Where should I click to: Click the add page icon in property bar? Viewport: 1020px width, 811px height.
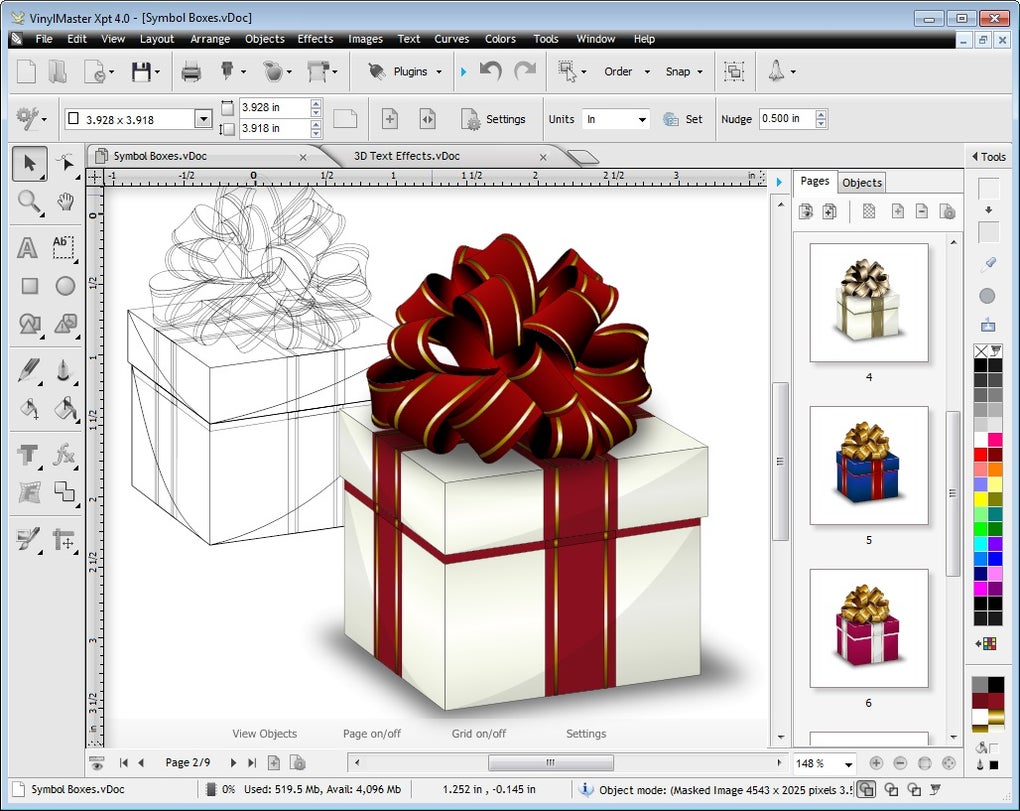[x=390, y=119]
